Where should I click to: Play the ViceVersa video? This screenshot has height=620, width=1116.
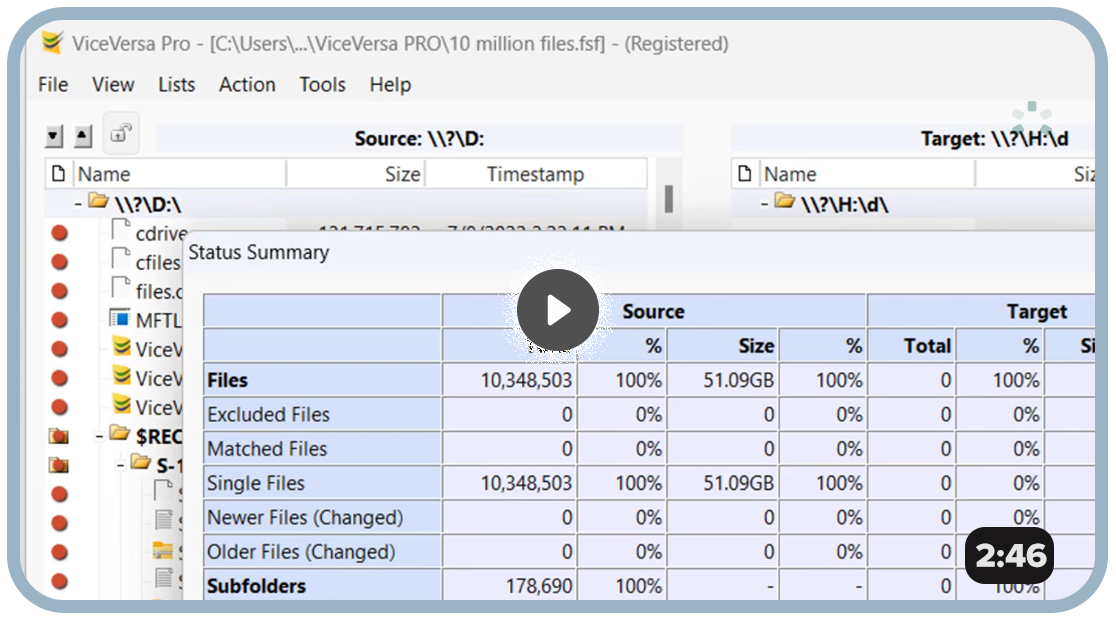coord(558,310)
